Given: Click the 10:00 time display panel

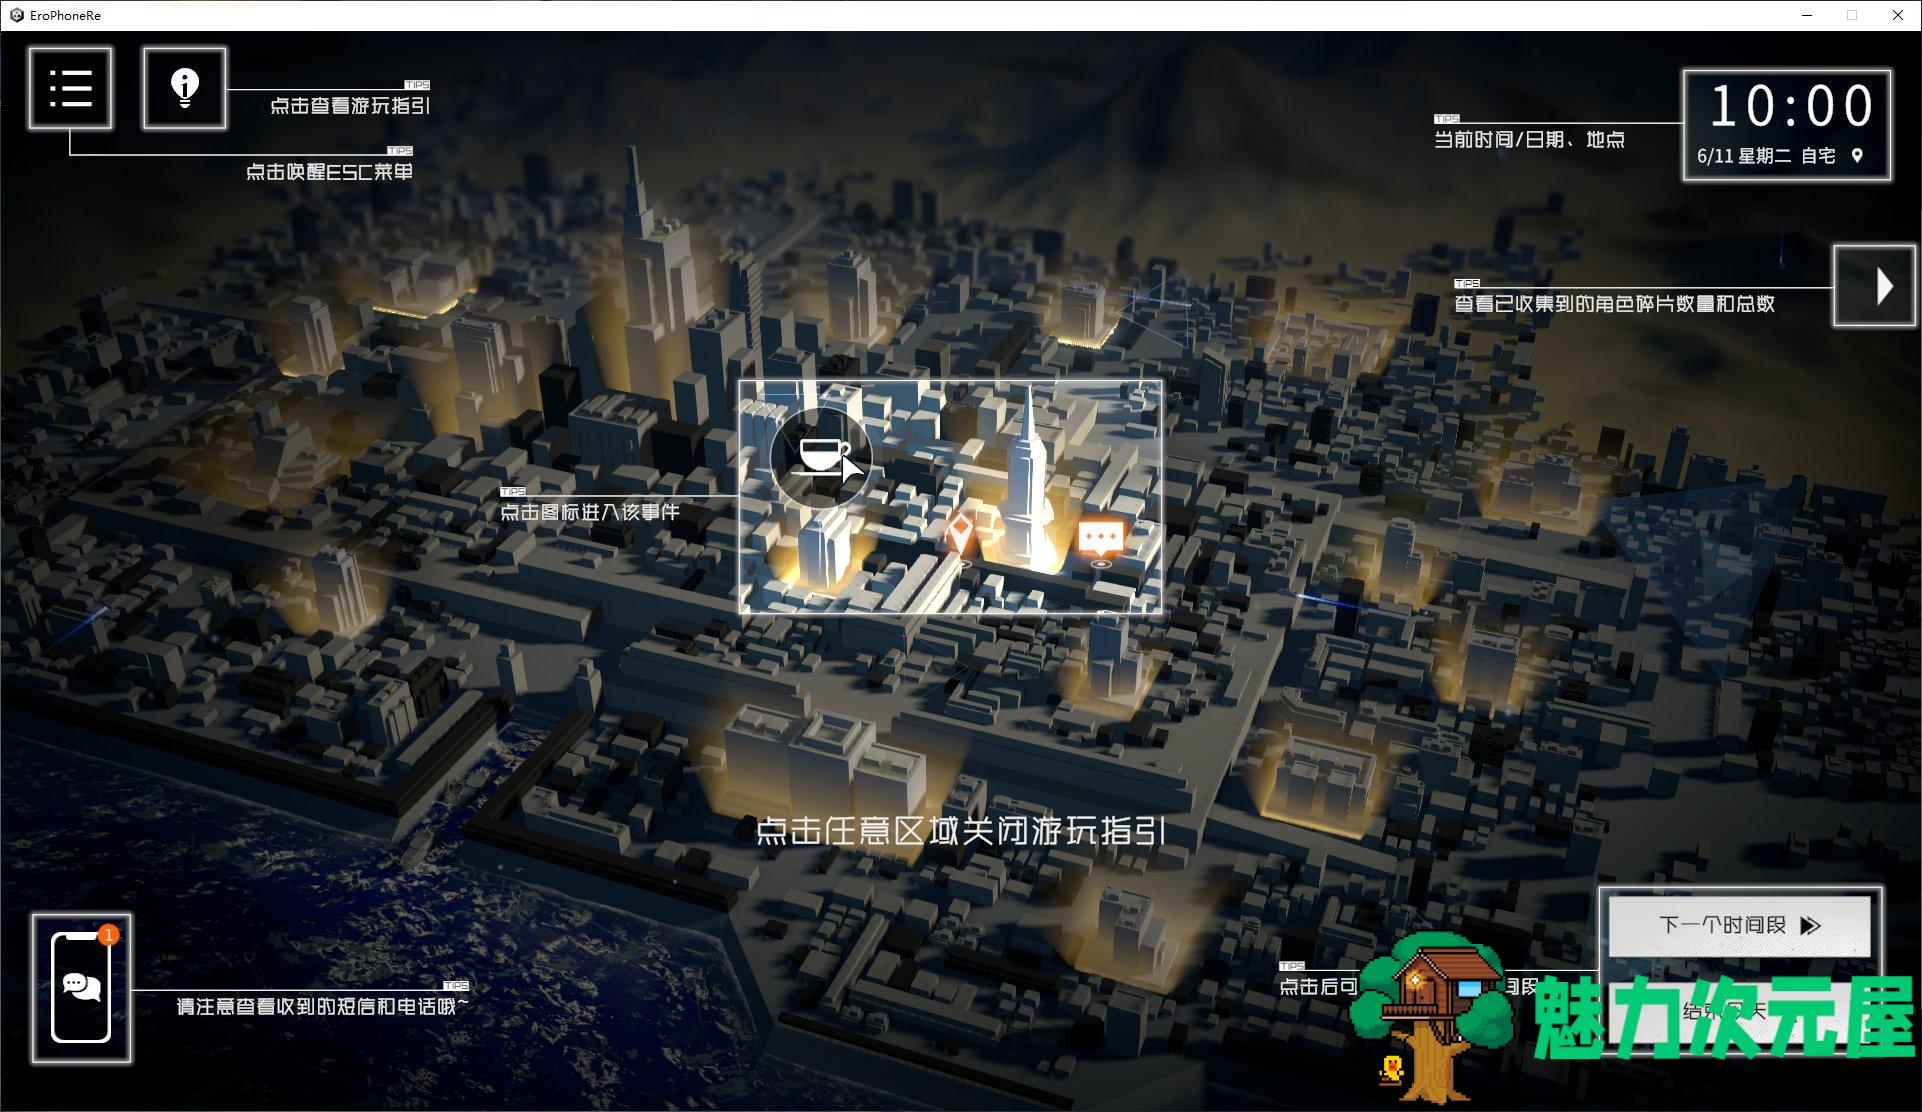Looking at the screenshot, I should click(x=1787, y=125).
